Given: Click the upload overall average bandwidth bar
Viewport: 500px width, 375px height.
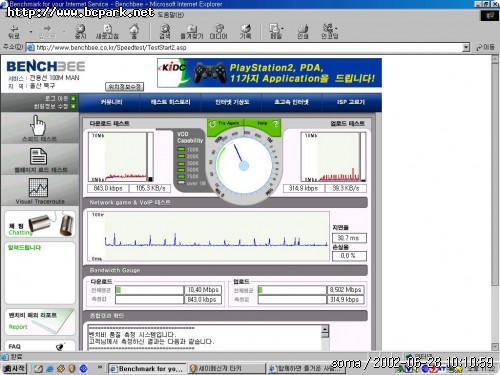Looking at the screenshot, I should [292, 290].
